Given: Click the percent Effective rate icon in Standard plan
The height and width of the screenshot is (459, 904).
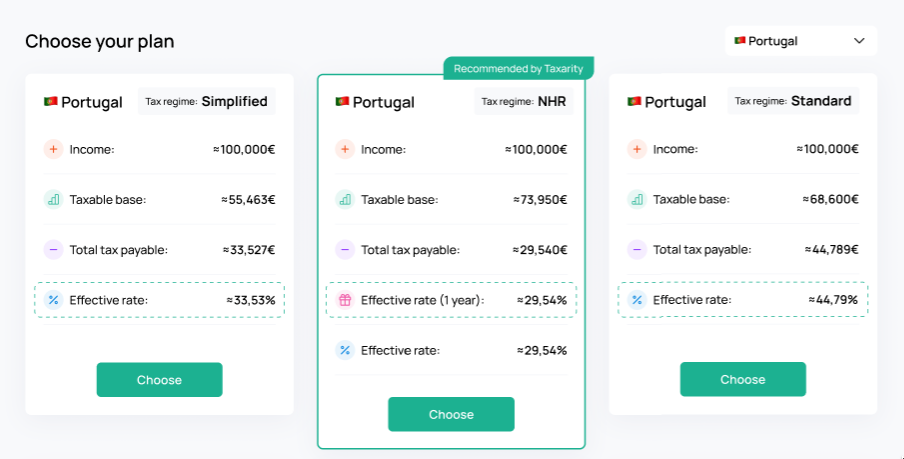Looking at the screenshot, I should (x=636, y=300).
